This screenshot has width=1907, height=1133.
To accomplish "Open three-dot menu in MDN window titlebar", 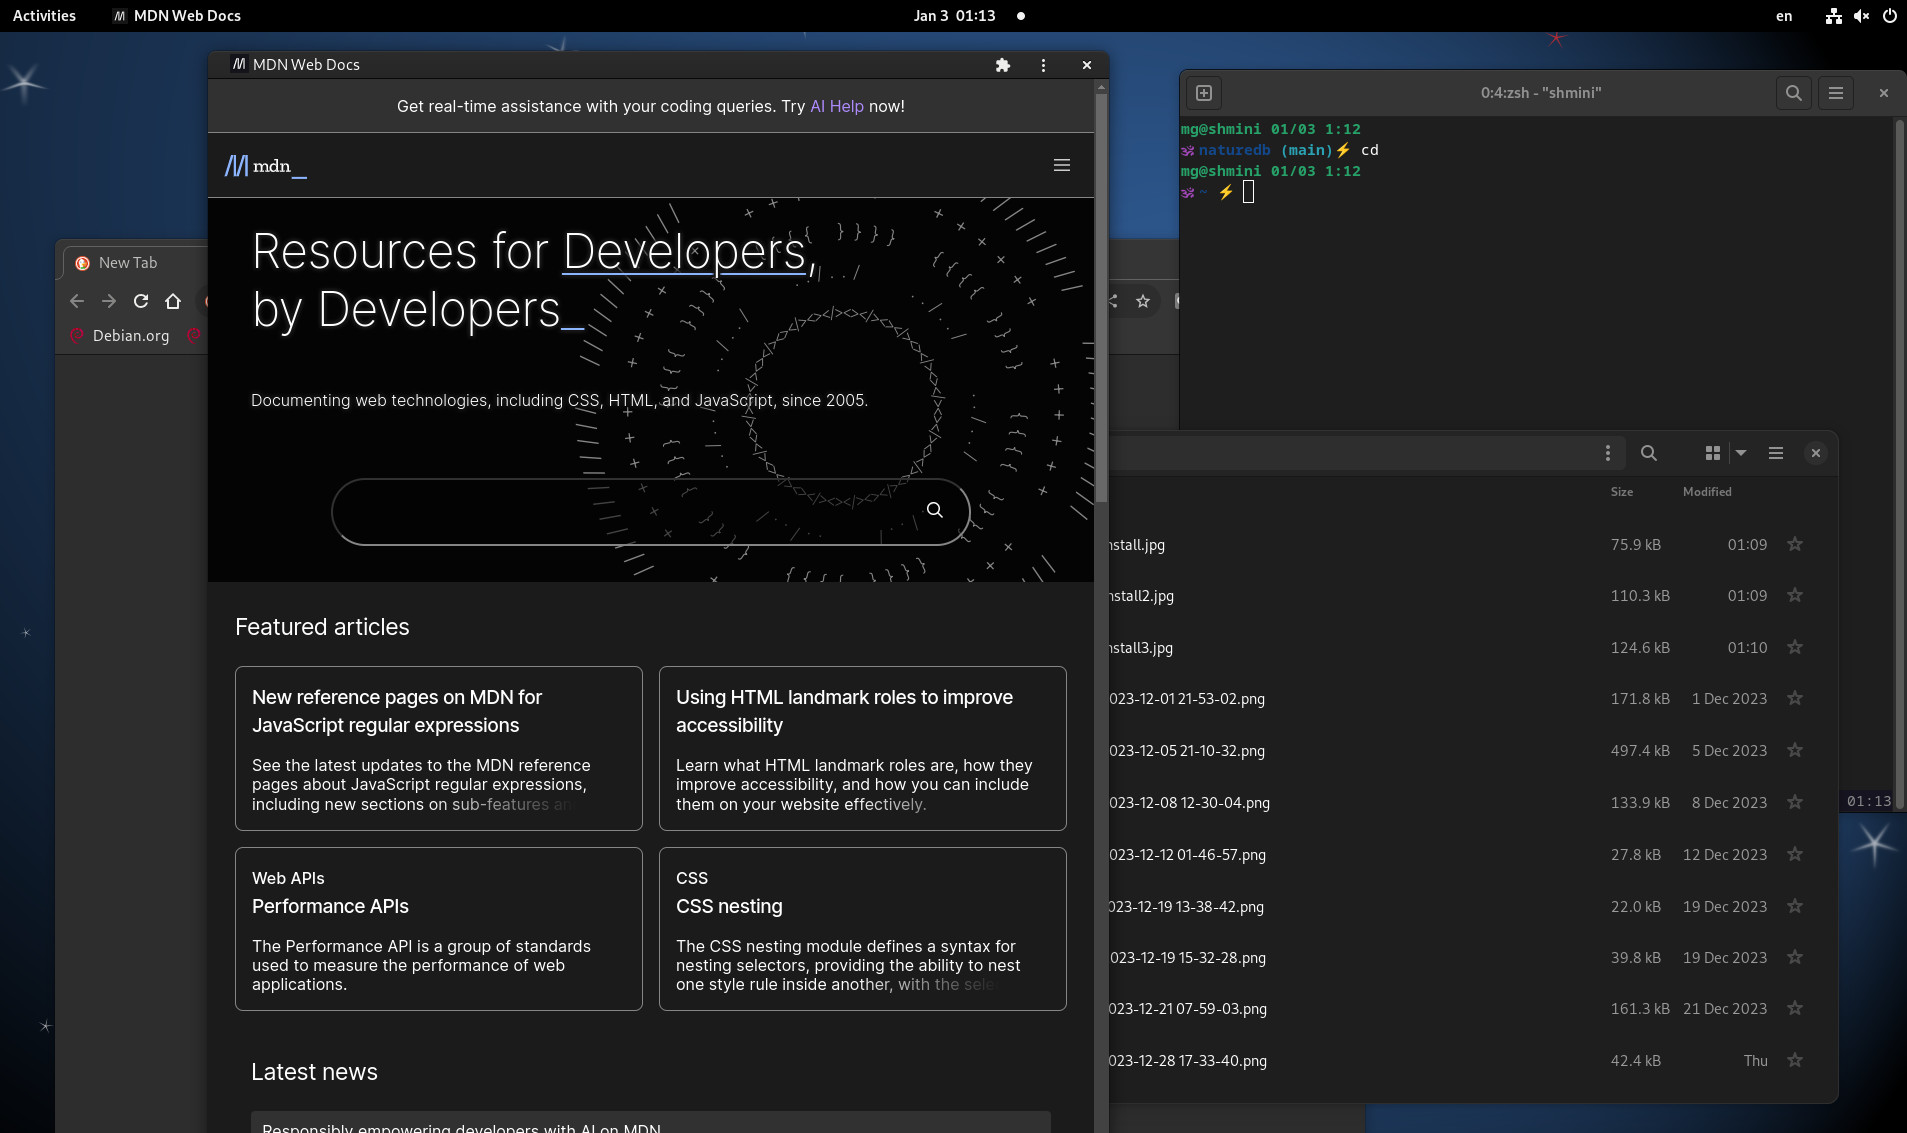I will click(1043, 65).
